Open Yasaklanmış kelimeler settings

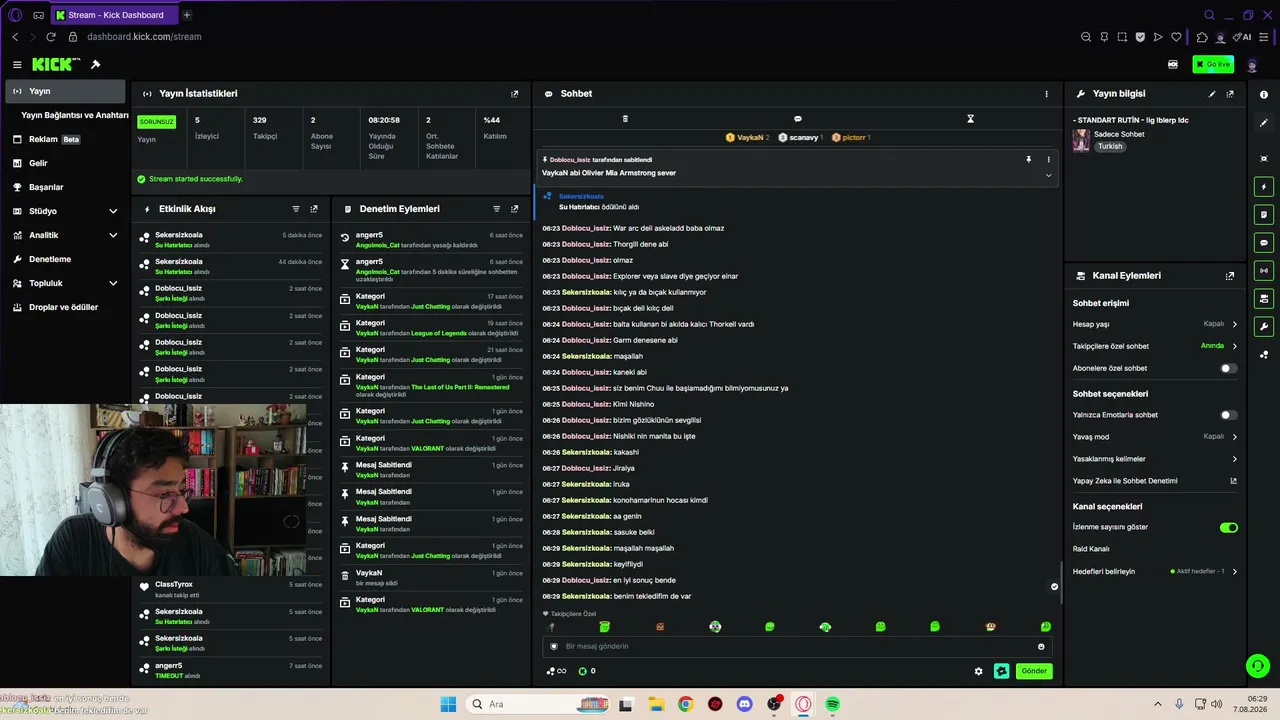click(1155, 459)
